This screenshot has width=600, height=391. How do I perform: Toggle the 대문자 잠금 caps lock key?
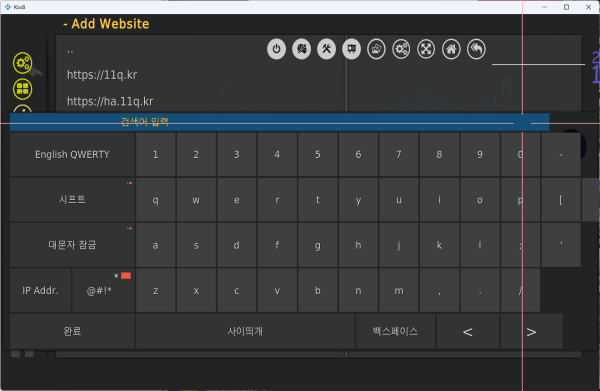pos(72,245)
